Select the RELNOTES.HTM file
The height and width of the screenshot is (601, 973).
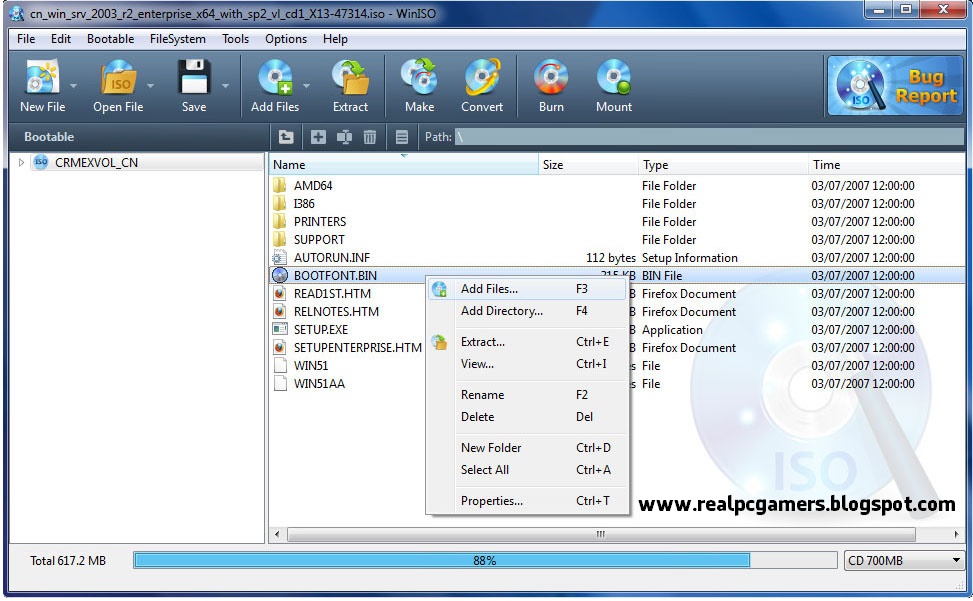click(336, 311)
